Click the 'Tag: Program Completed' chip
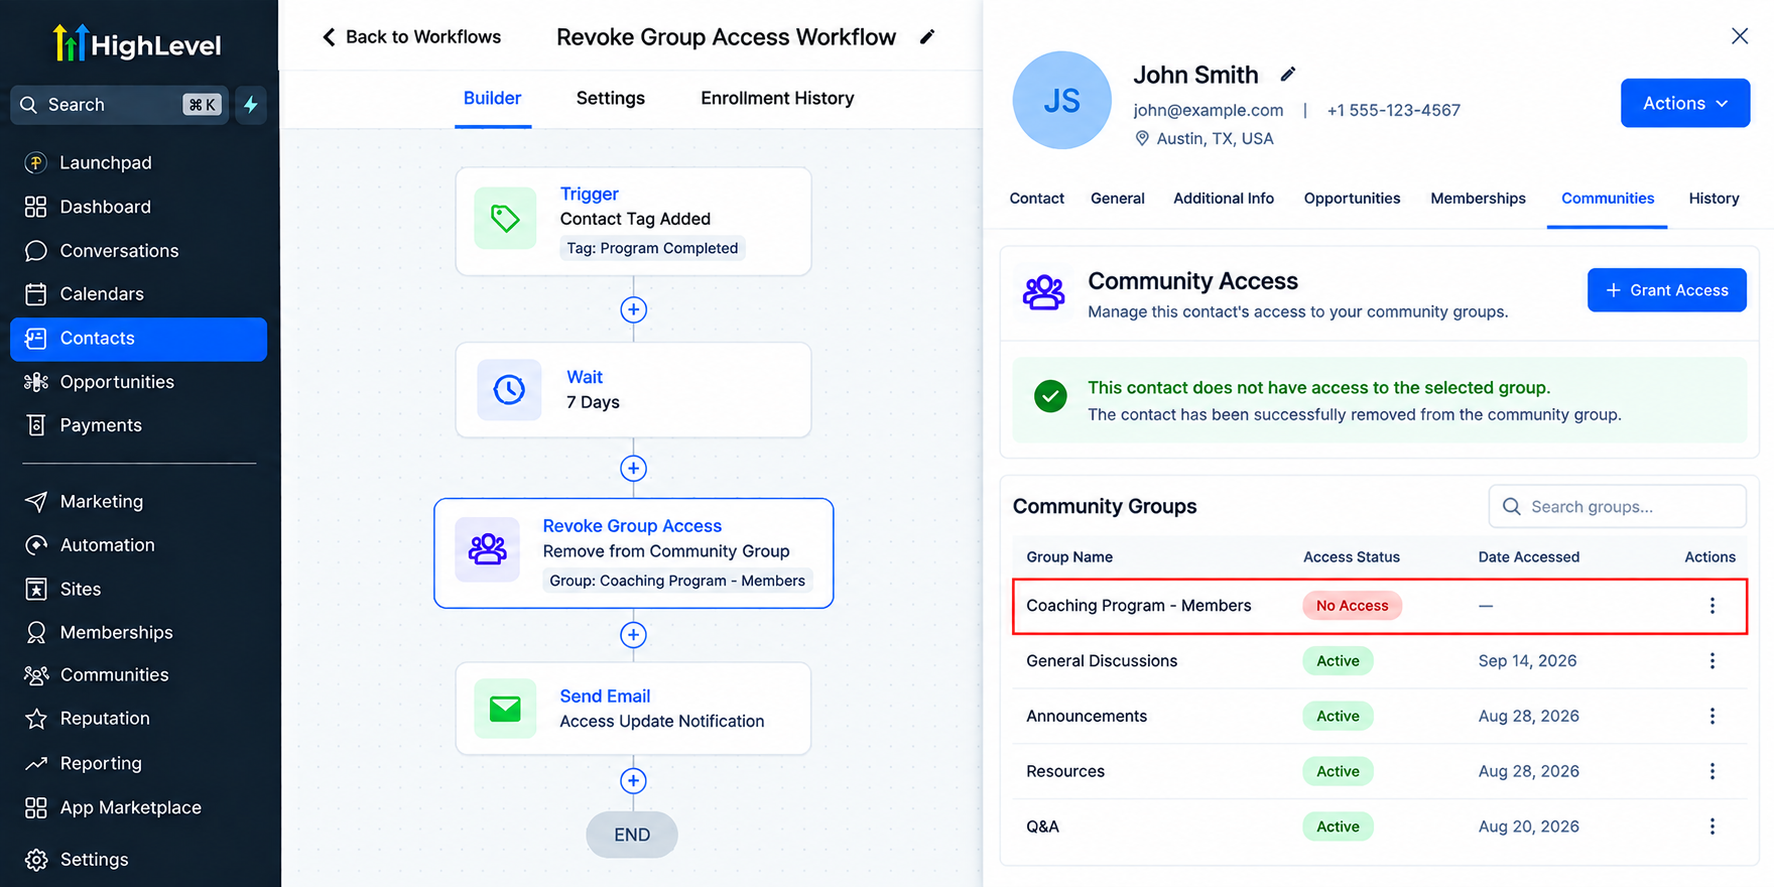1774x887 pixels. (x=652, y=248)
